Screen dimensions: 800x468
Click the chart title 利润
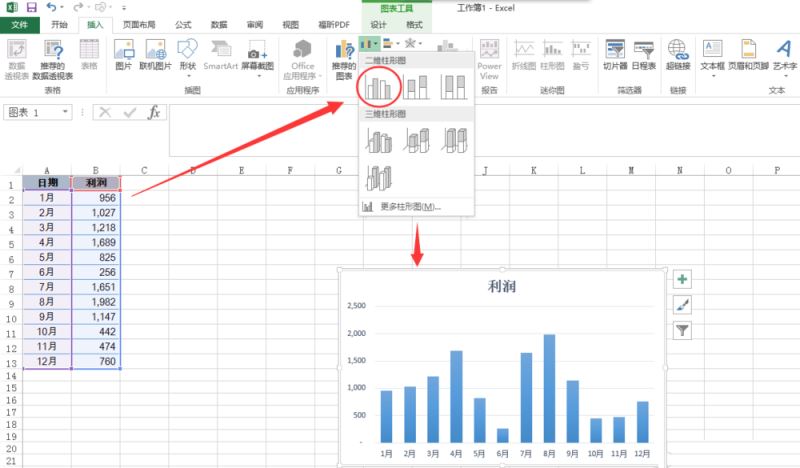pos(502,286)
